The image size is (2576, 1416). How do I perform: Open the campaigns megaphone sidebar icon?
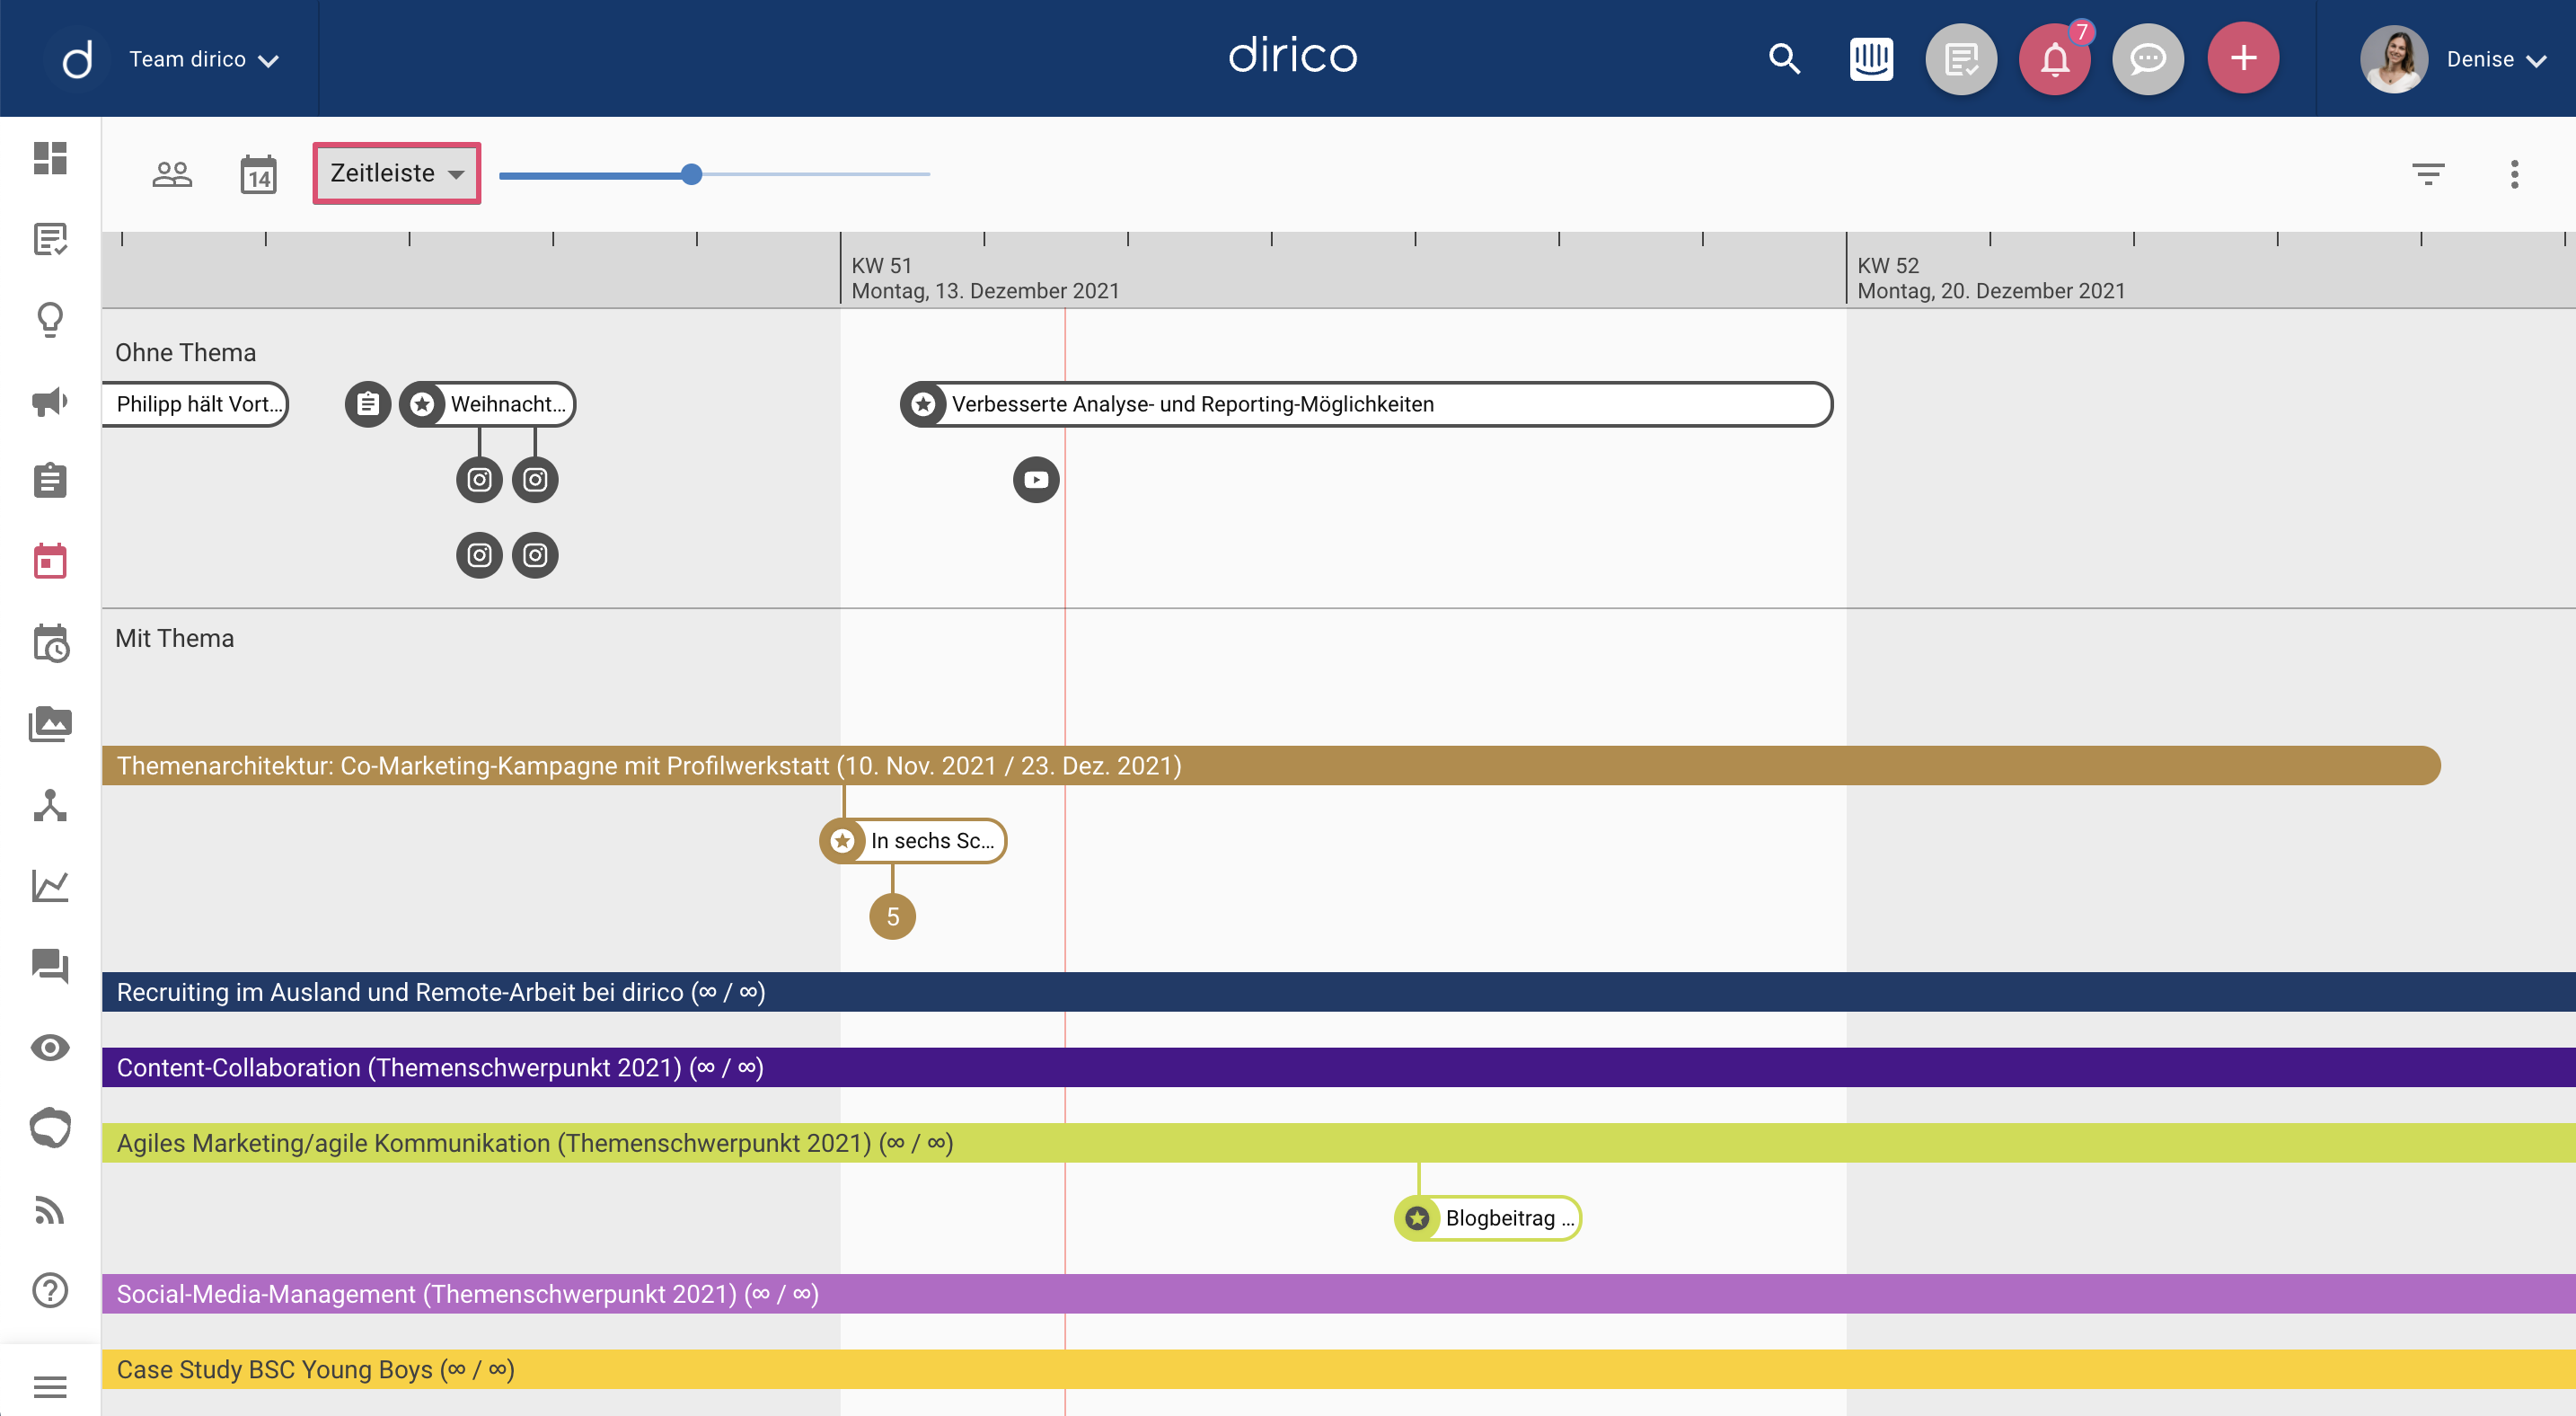50,401
